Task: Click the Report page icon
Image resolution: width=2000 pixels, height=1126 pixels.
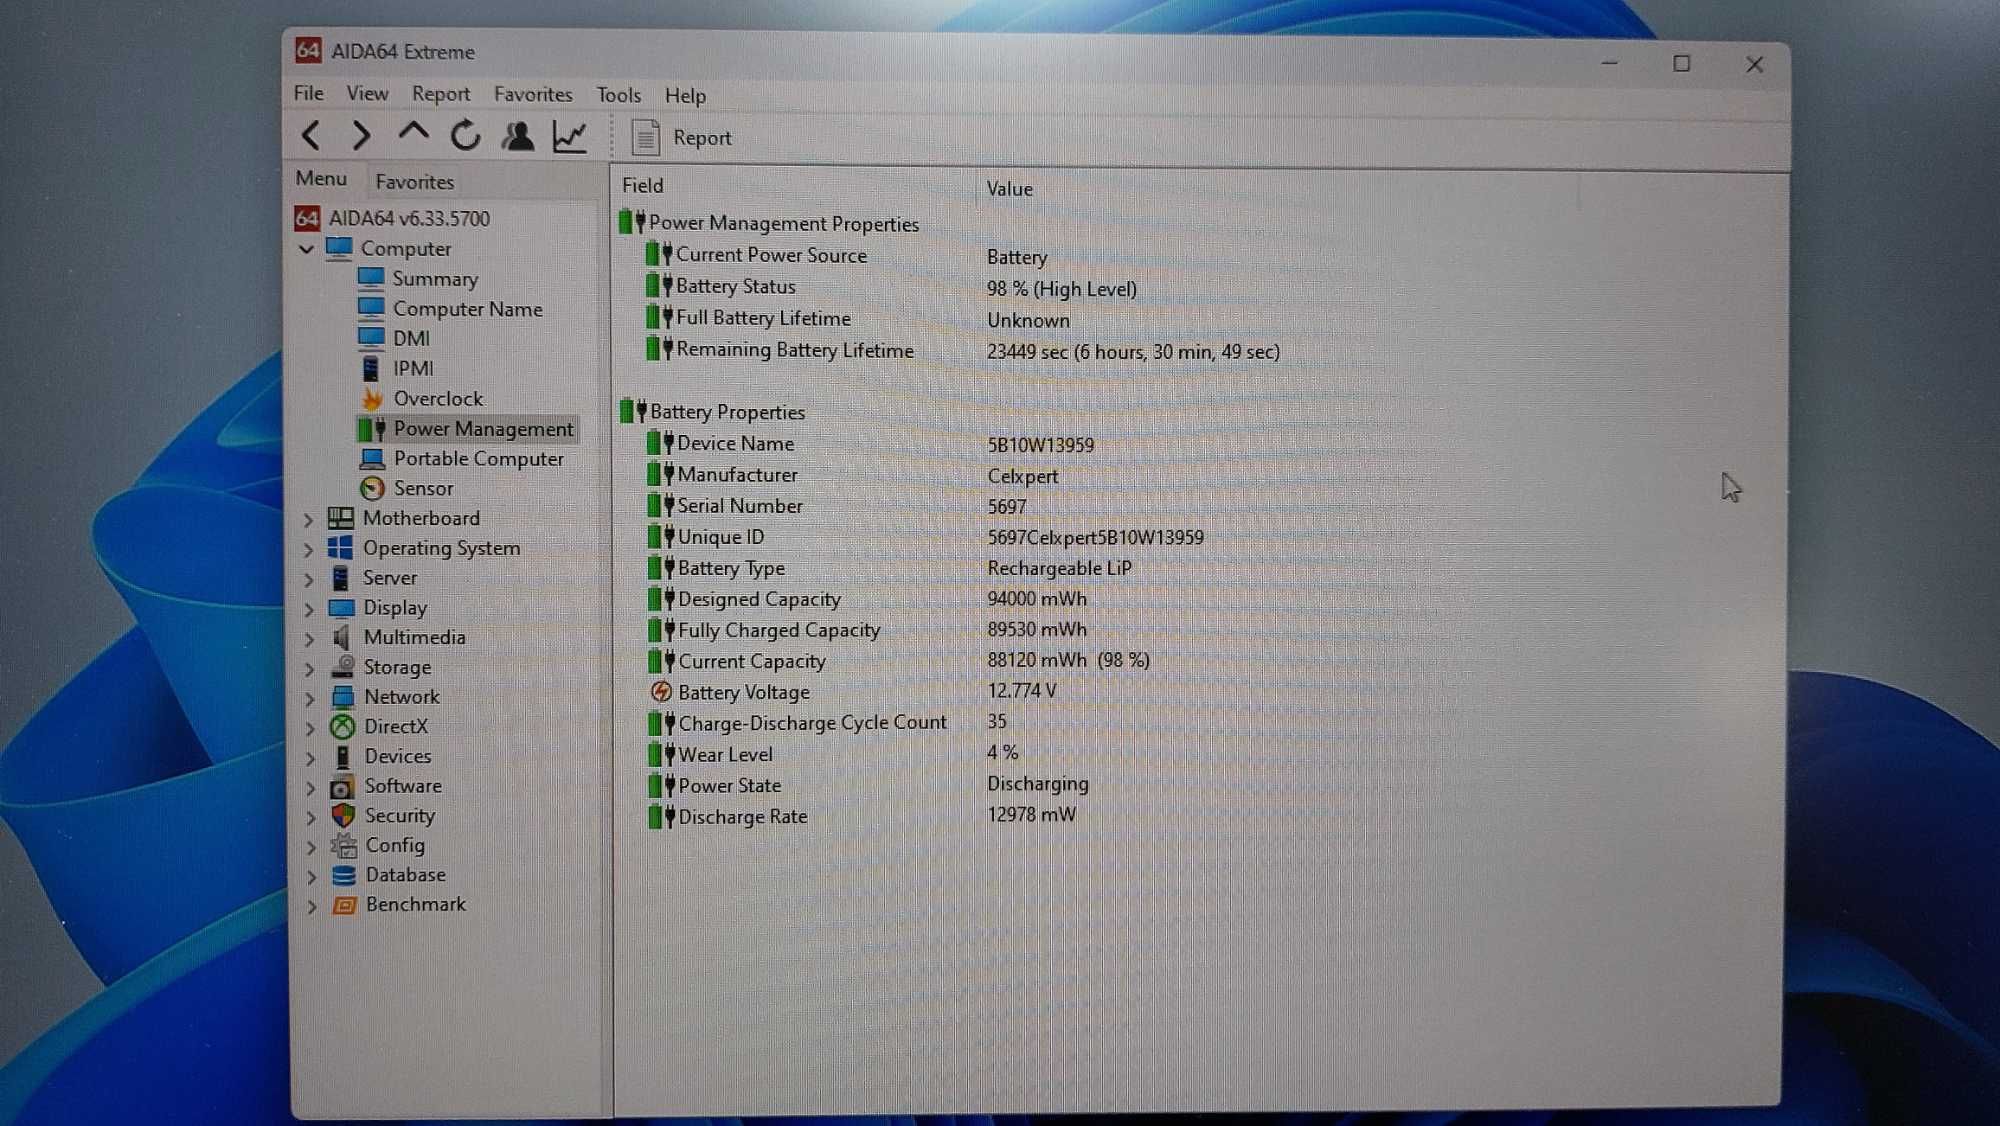Action: [646, 138]
